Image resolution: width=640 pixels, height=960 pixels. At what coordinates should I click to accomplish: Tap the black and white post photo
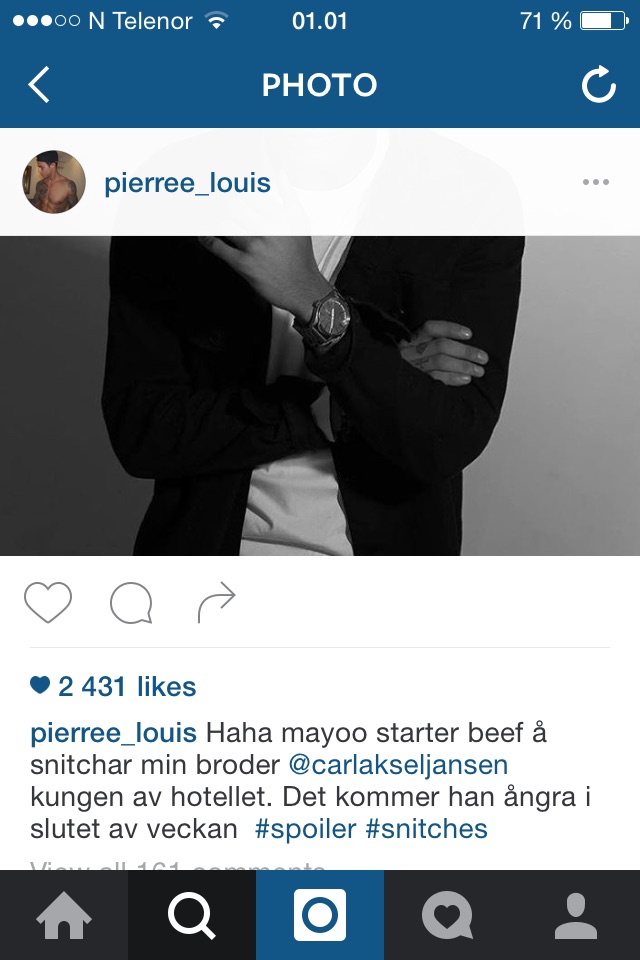[320, 396]
